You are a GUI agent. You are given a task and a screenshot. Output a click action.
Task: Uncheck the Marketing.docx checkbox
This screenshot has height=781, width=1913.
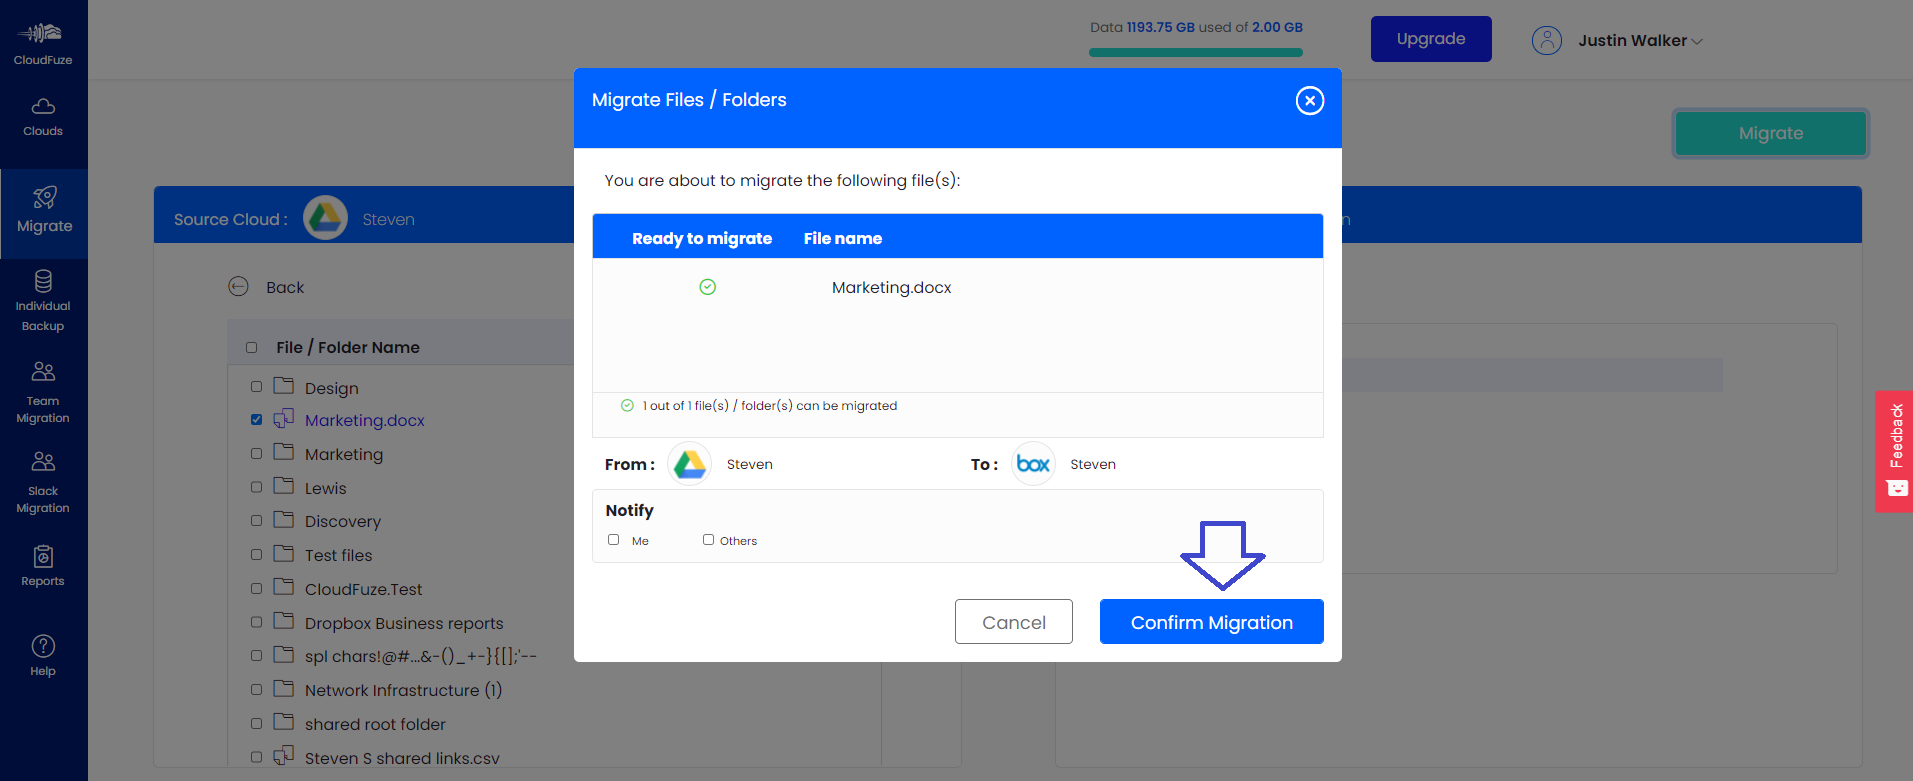click(x=257, y=420)
